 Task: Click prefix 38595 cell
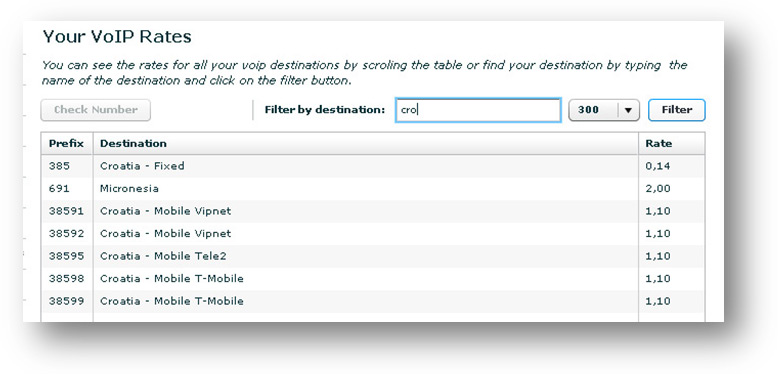point(66,256)
